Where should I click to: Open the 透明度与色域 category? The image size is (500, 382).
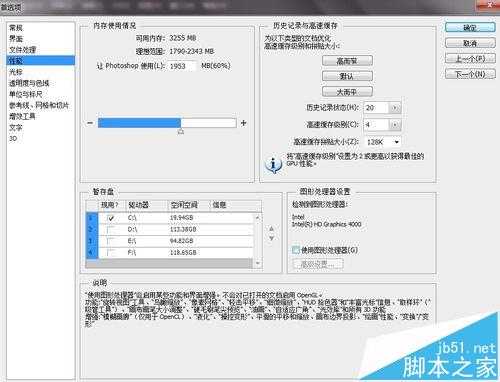click(29, 83)
